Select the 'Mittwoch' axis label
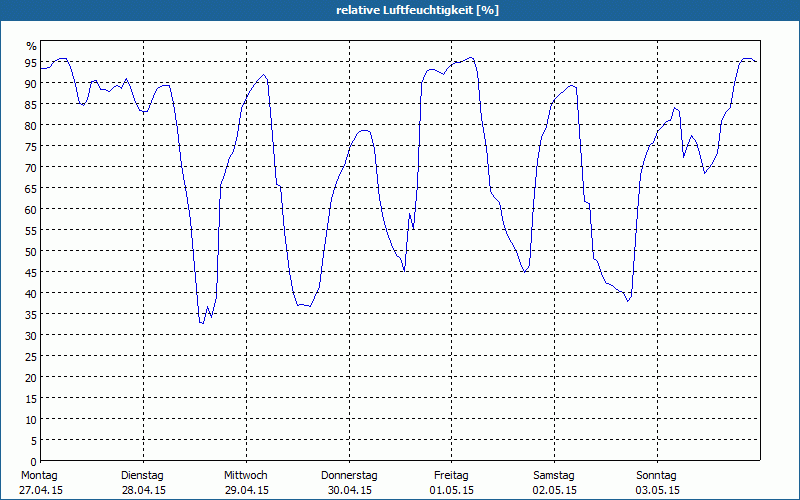 245,476
